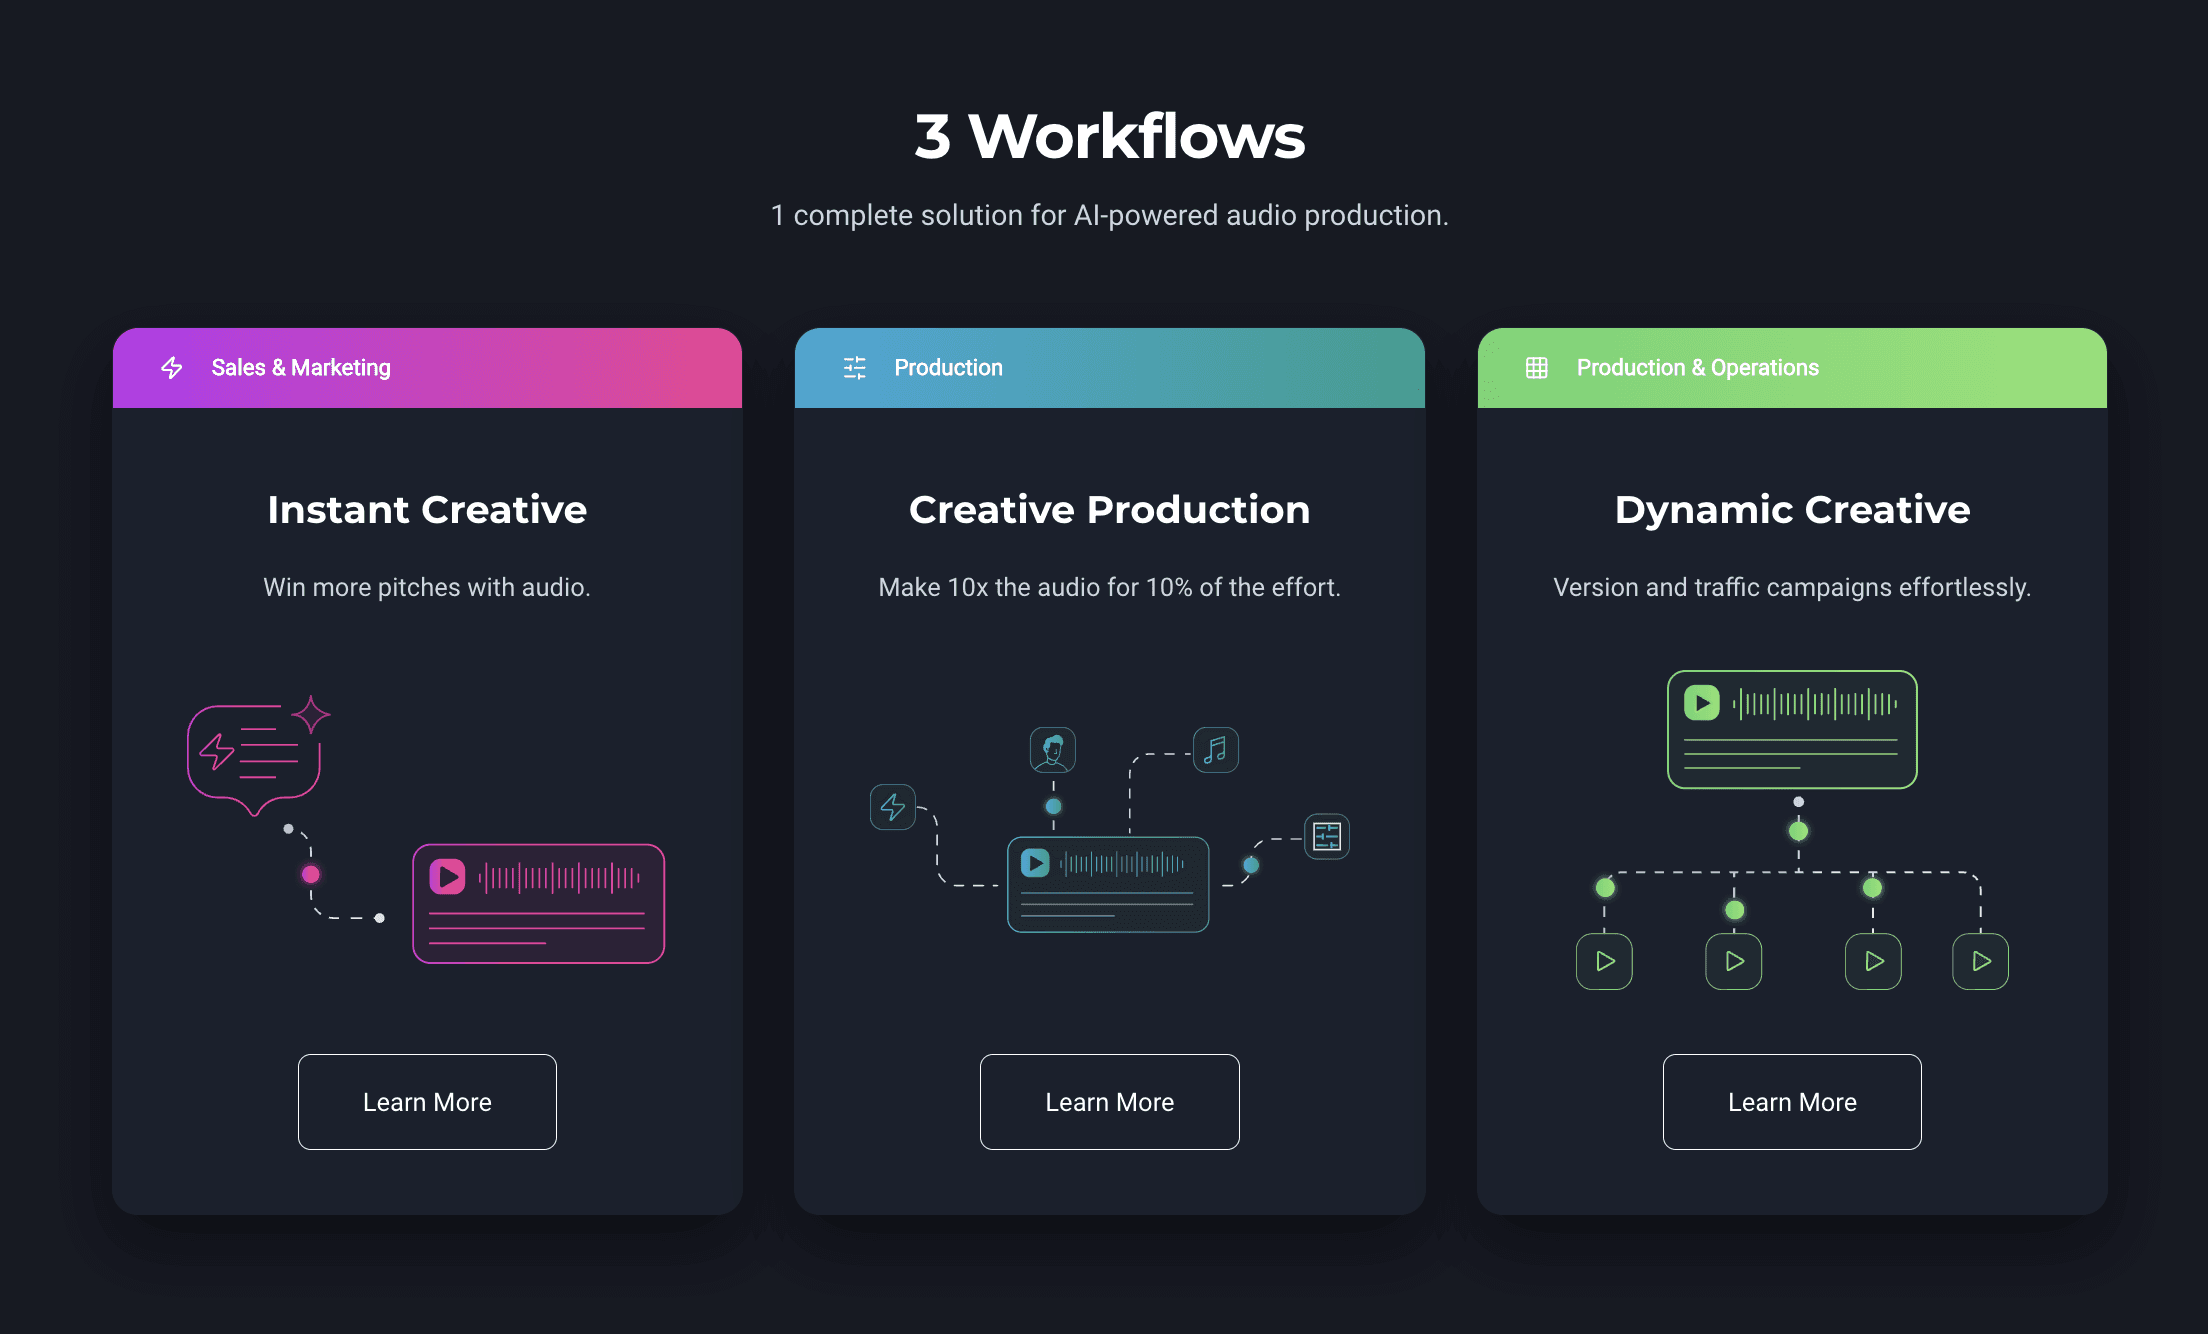Click the mixer settings node in Creative Production diagram

point(1327,836)
